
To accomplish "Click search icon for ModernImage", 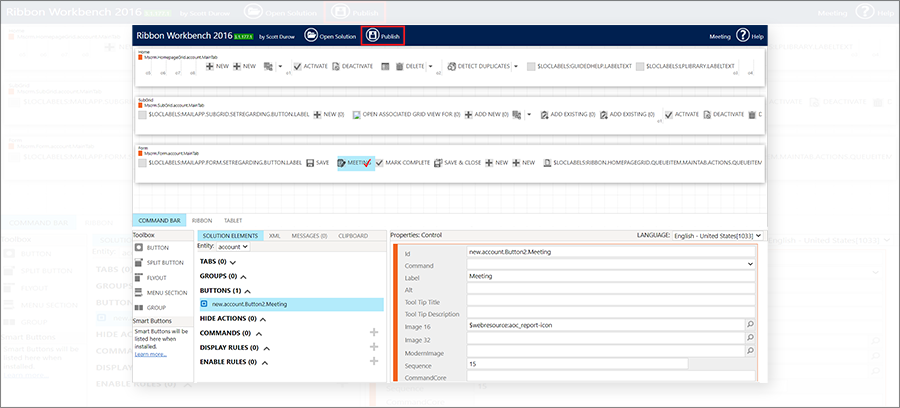I will (750, 350).
